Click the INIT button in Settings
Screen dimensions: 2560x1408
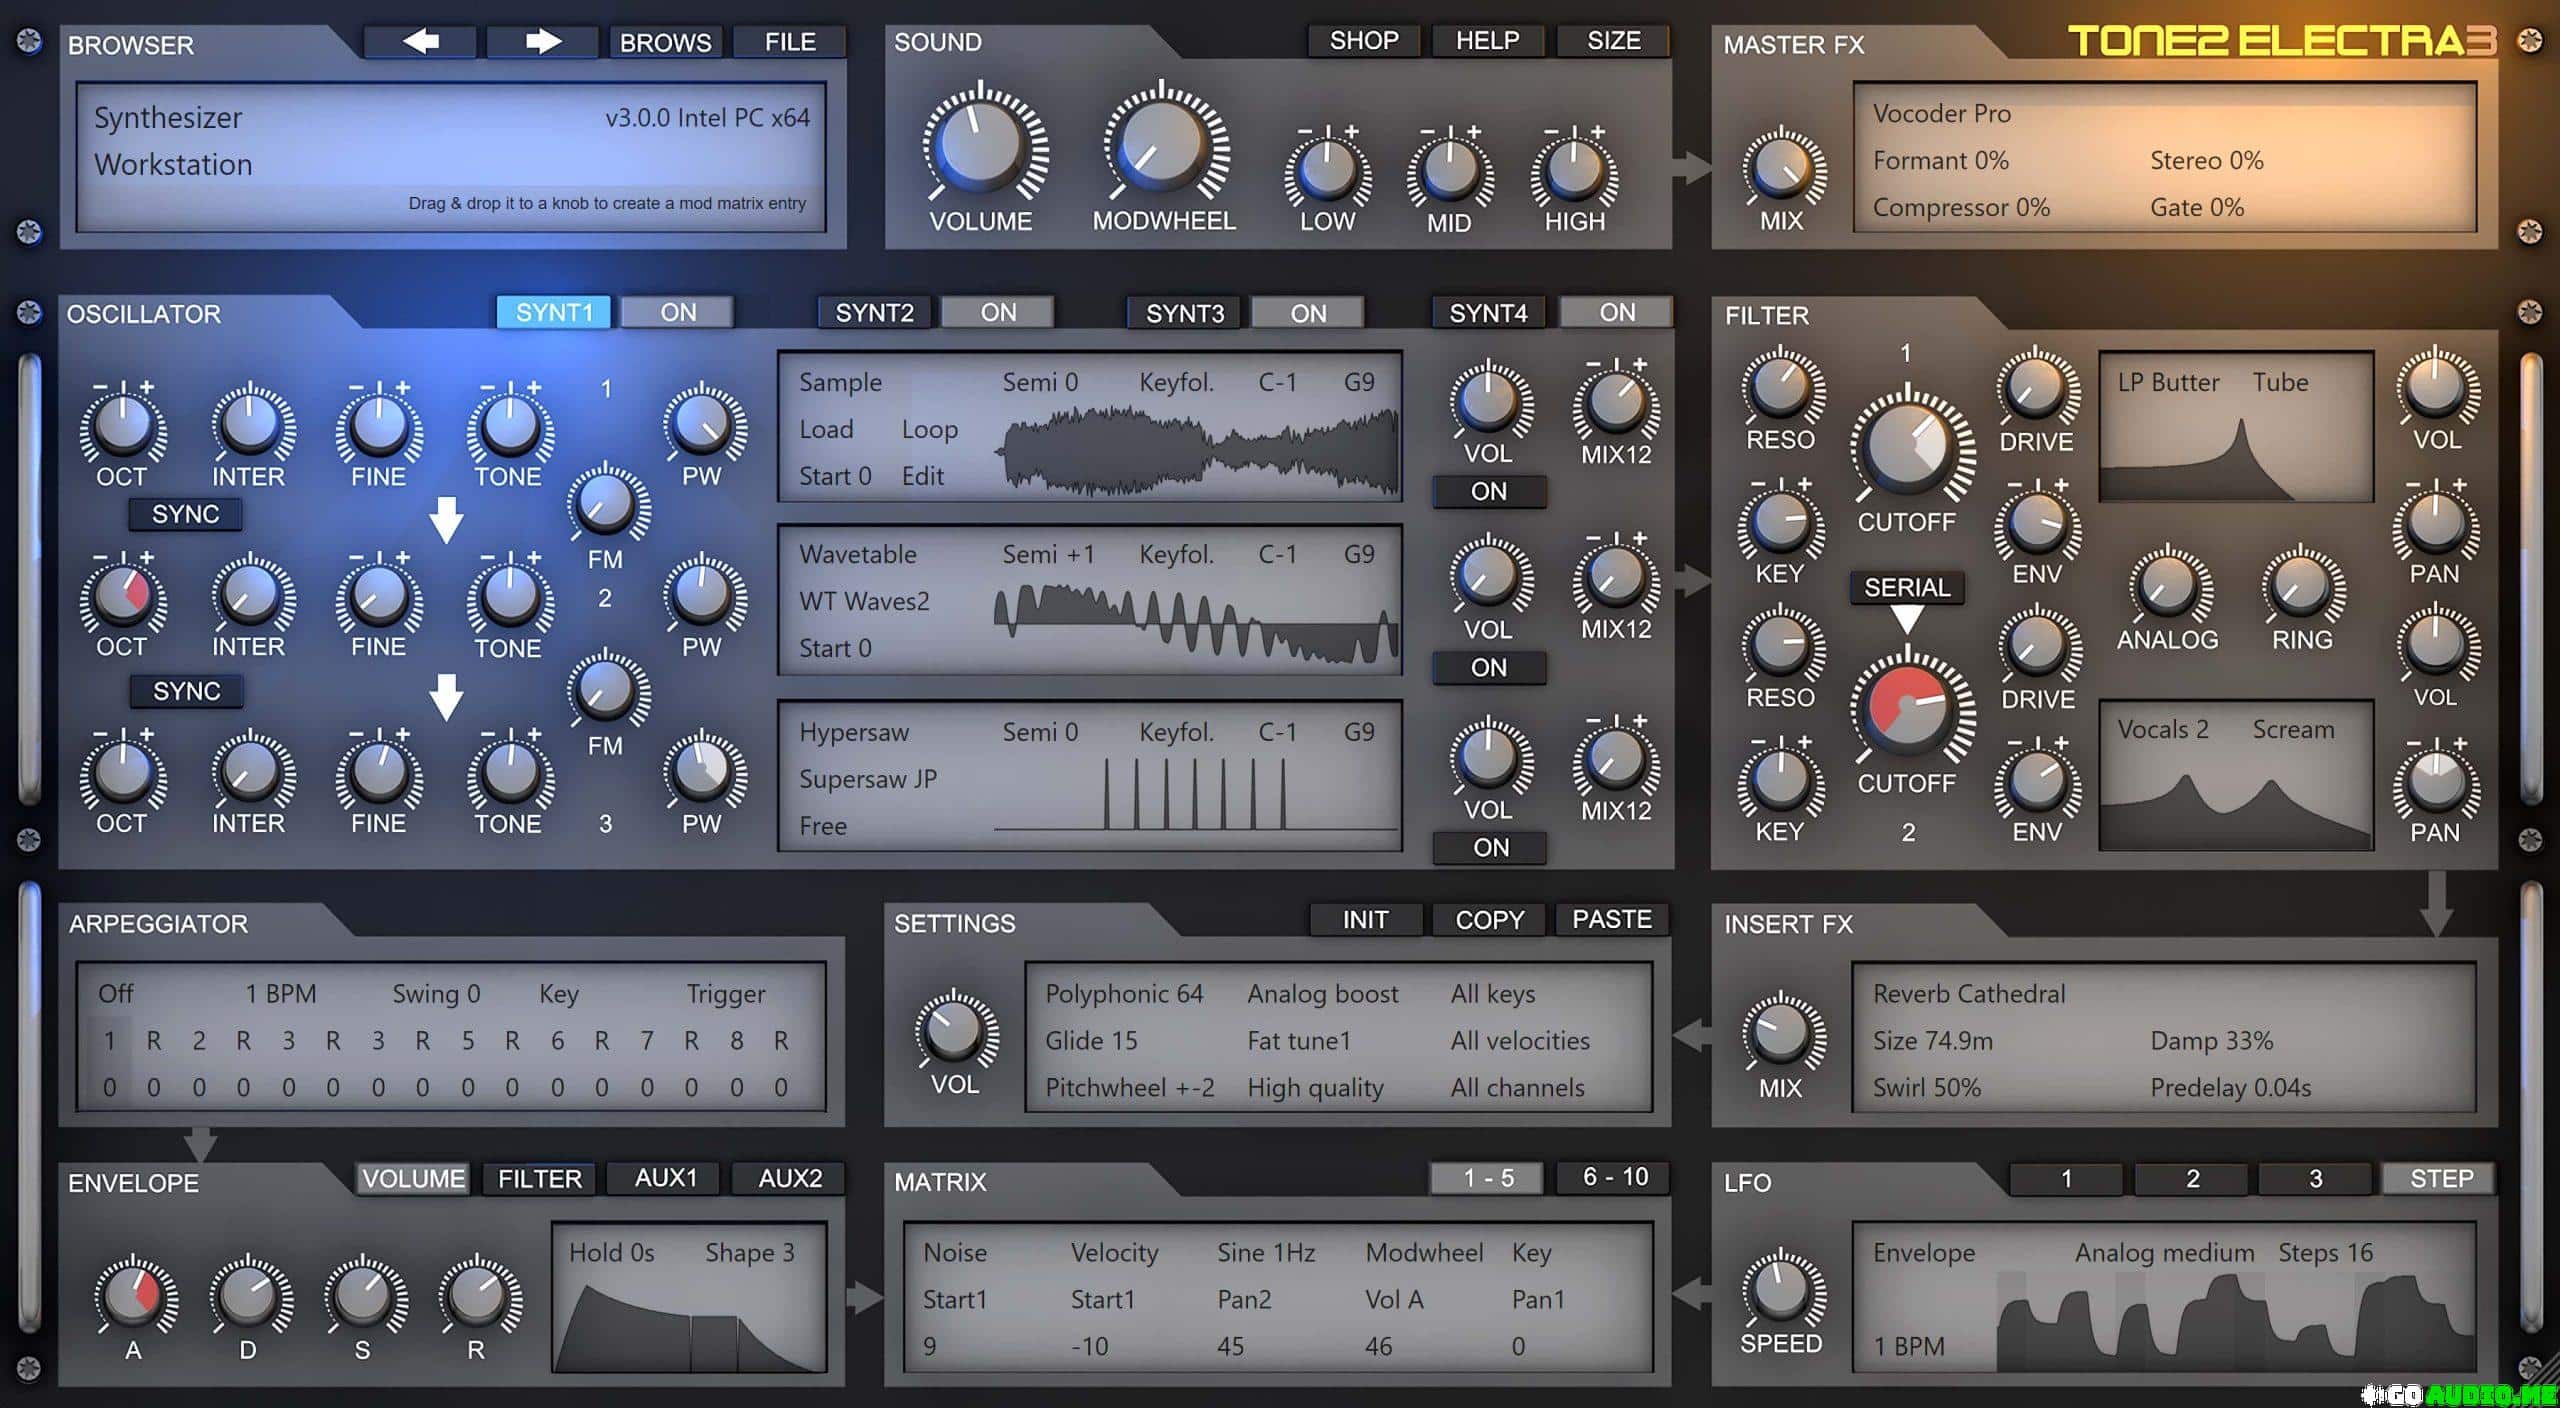pos(1365,919)
